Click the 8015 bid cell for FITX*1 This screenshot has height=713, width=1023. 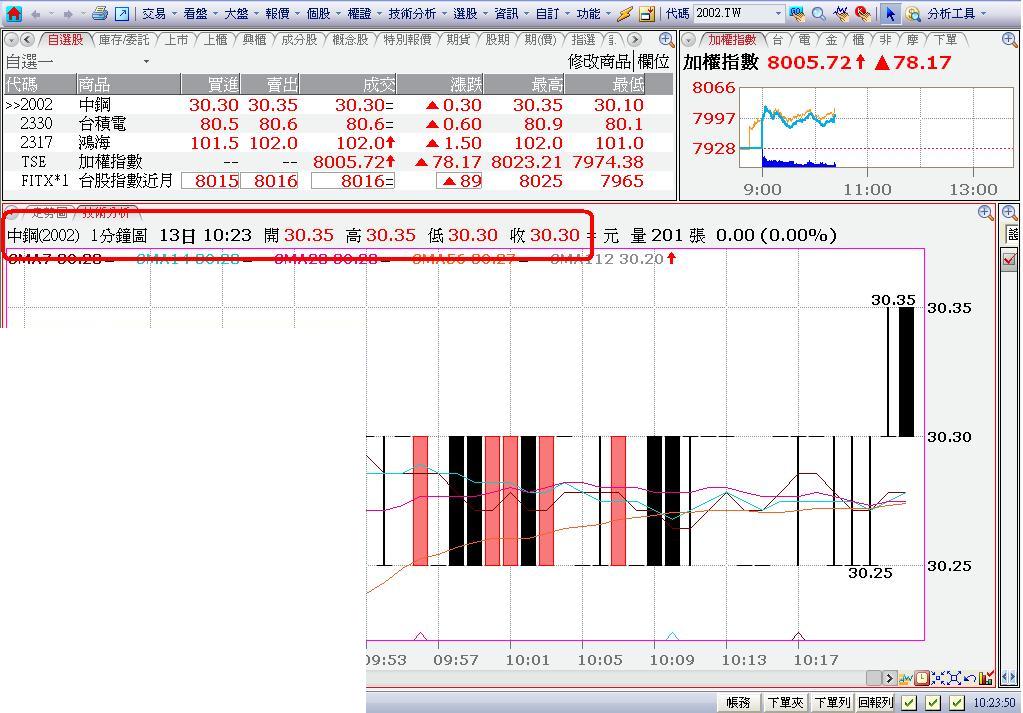210,181
